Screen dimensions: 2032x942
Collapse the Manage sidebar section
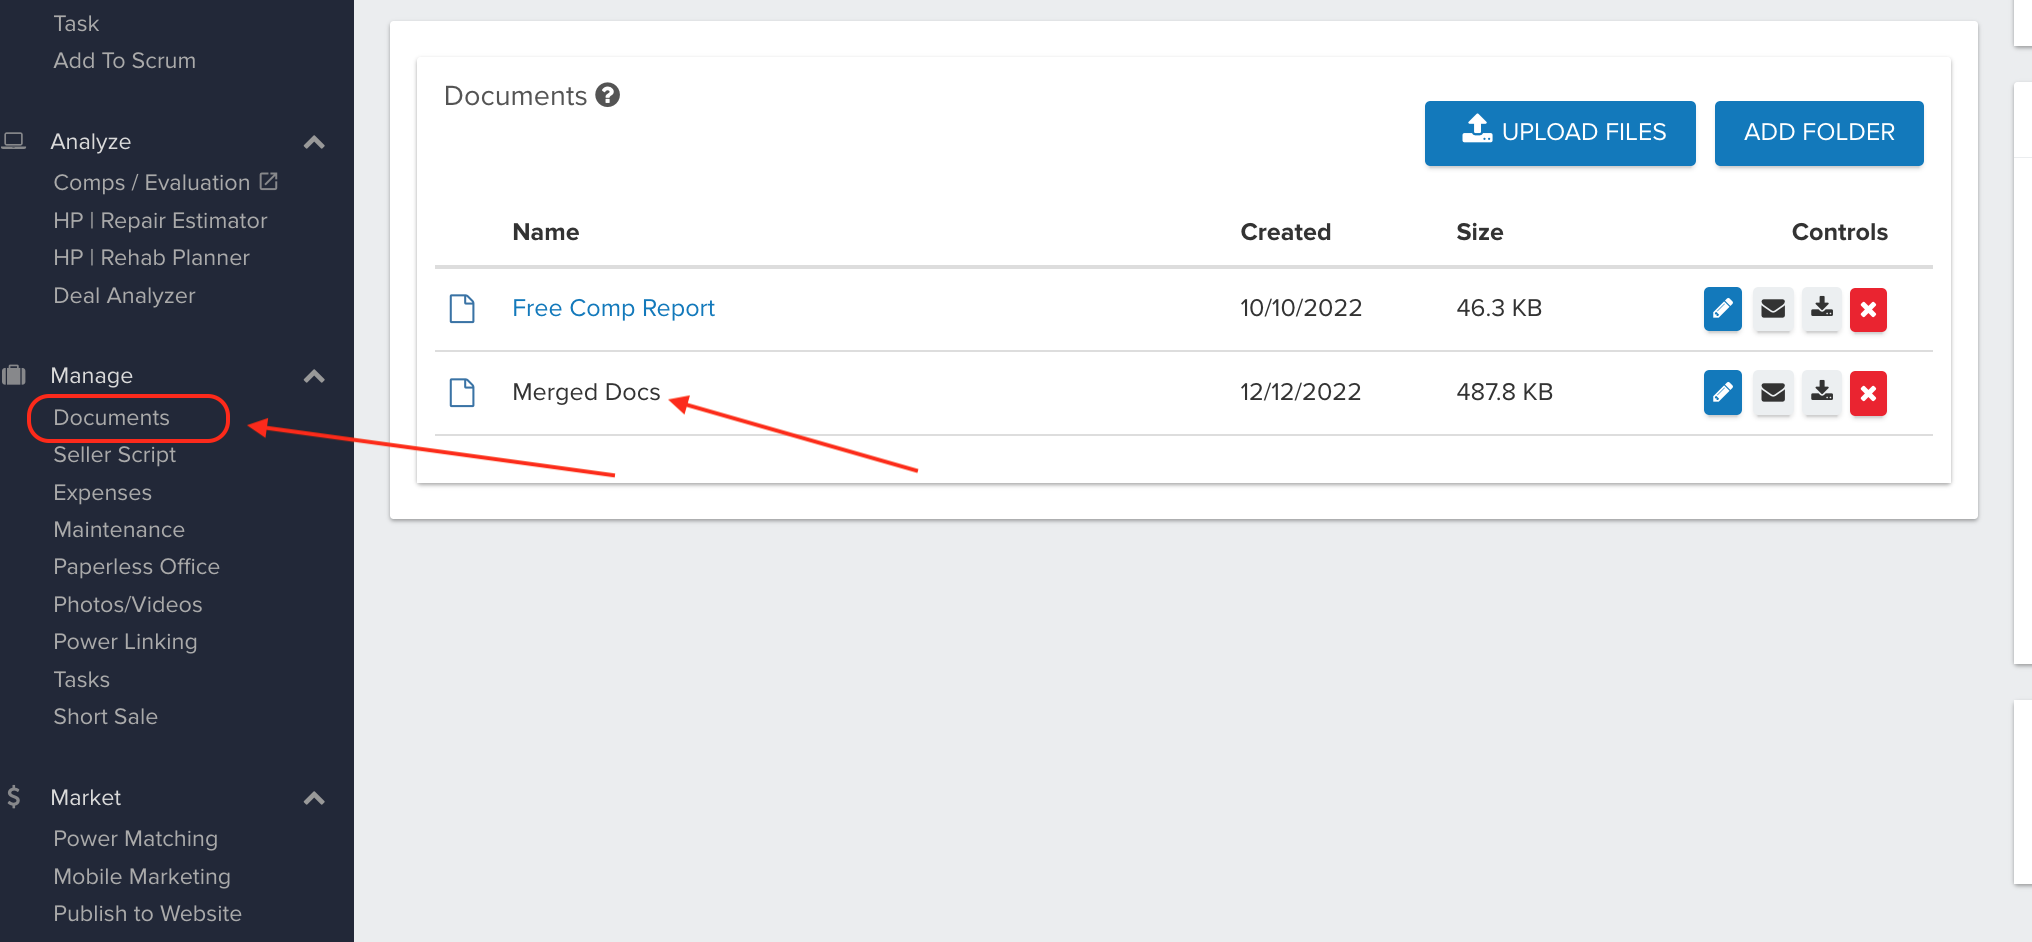(x=314, y=376)
